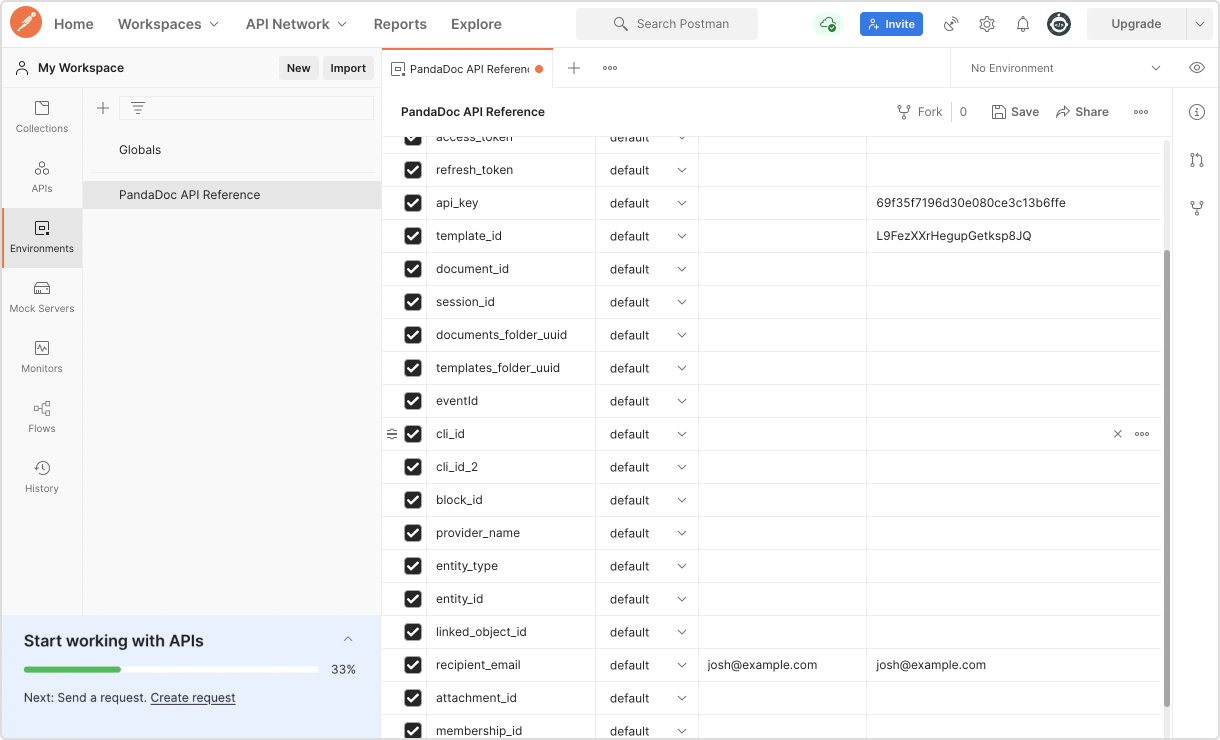The height and width of the screenshot is (740, 1220).
Task: Collapse the Start working with APIs panel
Action: pos(348,639)
